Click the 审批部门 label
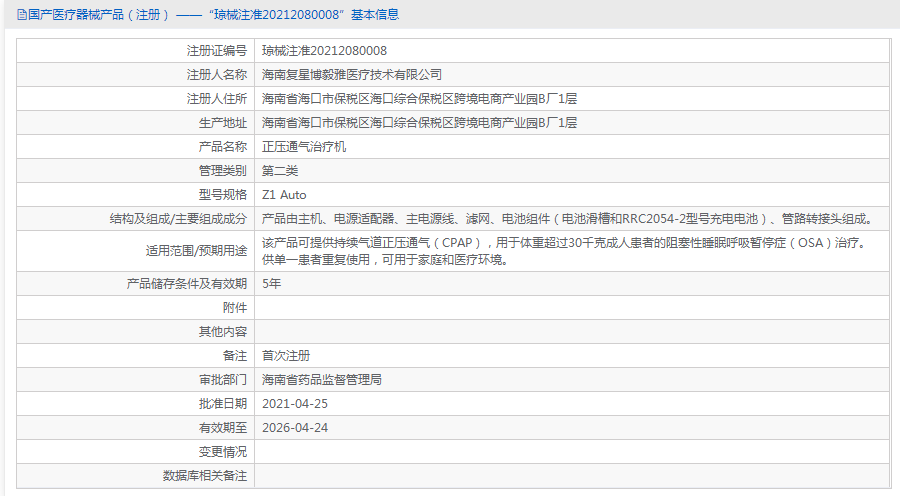Screen dimensions: 900x496 [x=223, y=381]
